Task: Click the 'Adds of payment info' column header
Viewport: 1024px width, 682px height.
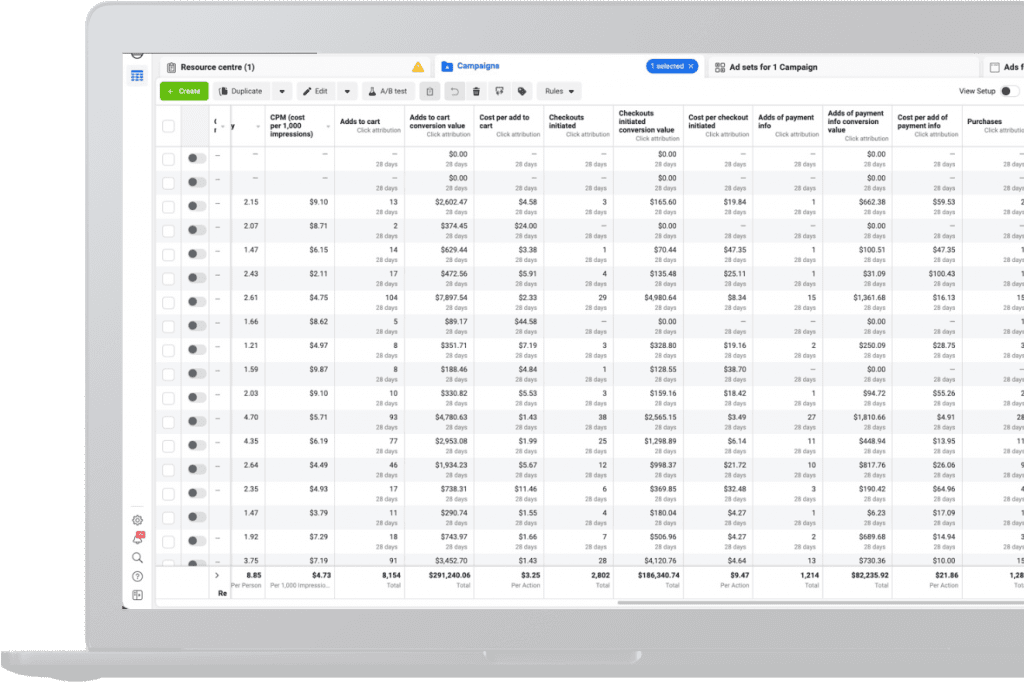Action: (788, 125)
